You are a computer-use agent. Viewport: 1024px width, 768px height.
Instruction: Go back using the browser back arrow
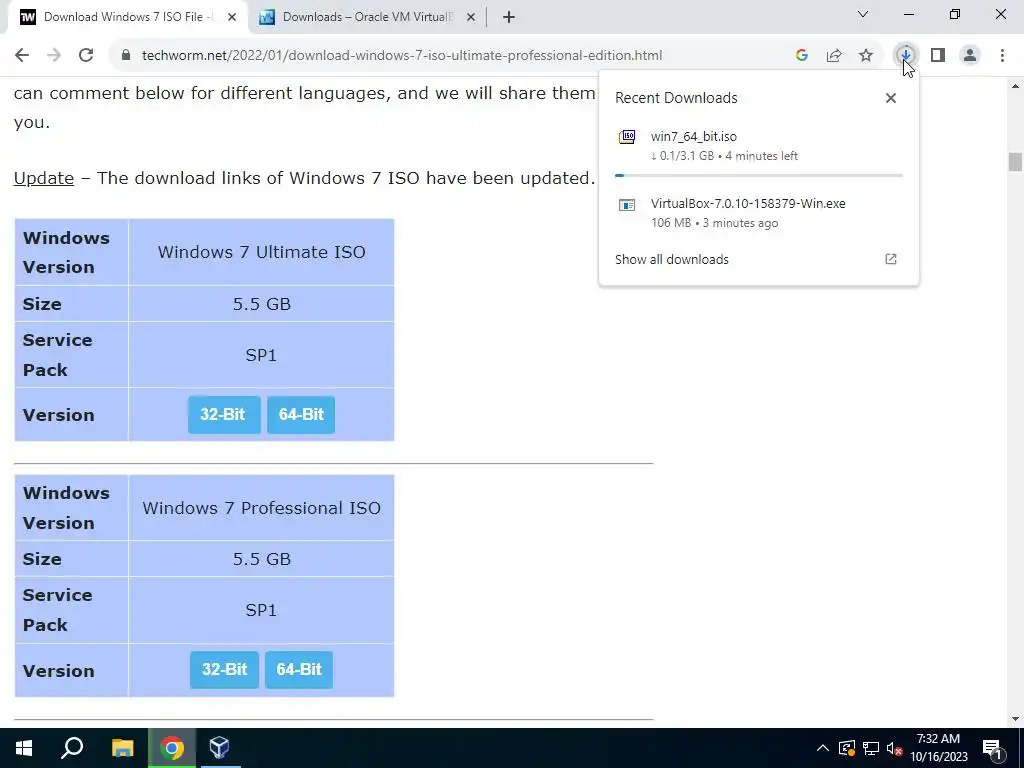click(22, 56)
